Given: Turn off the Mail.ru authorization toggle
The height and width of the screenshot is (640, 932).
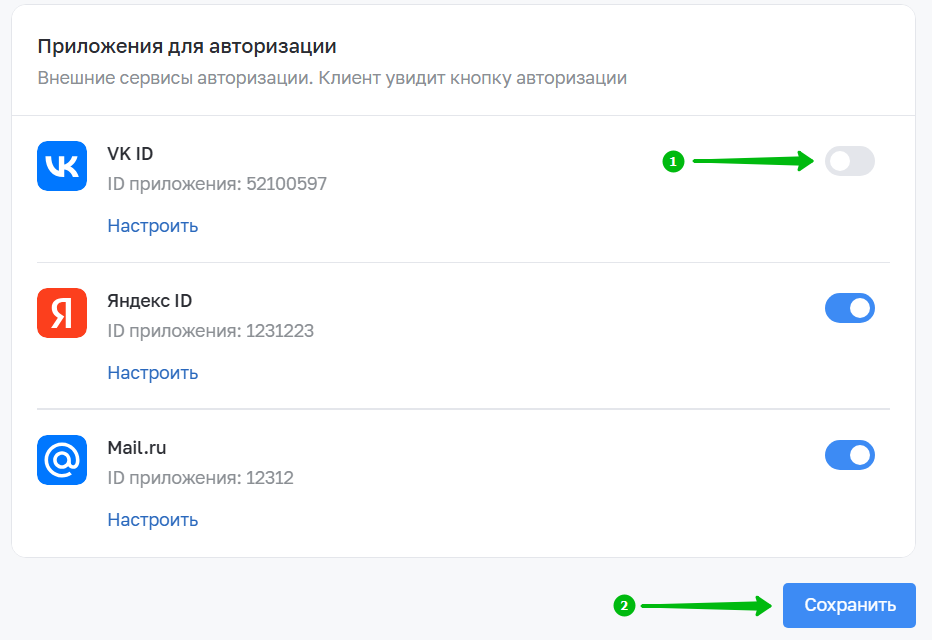Looking at the screenshot, I should (x=849, y=455).
